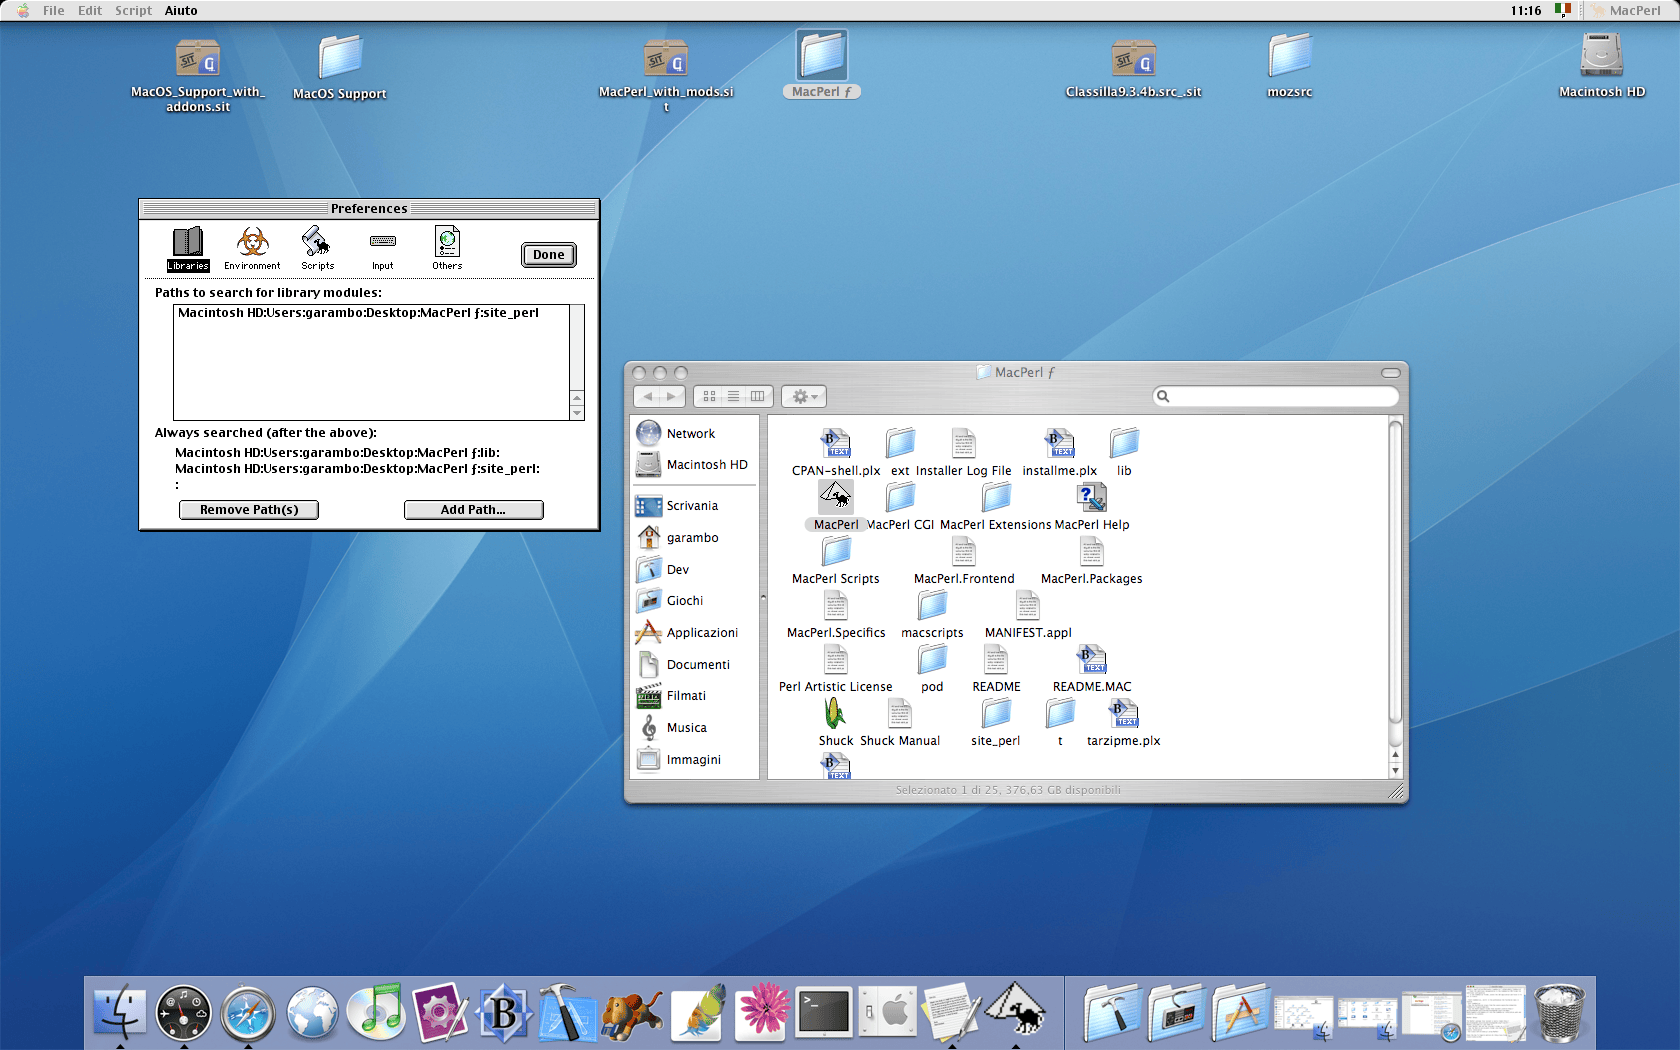Select Macintosh HD in Finder sidebar
1680x1050 pixels.
click(x=693, y=465)
